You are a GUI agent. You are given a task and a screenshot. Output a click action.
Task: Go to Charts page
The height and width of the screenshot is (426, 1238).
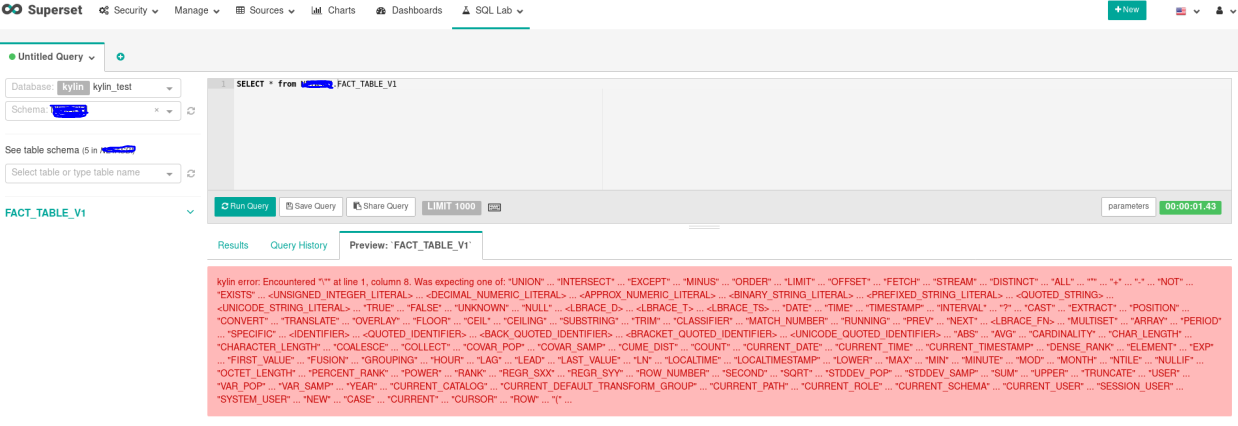(333, 10)
